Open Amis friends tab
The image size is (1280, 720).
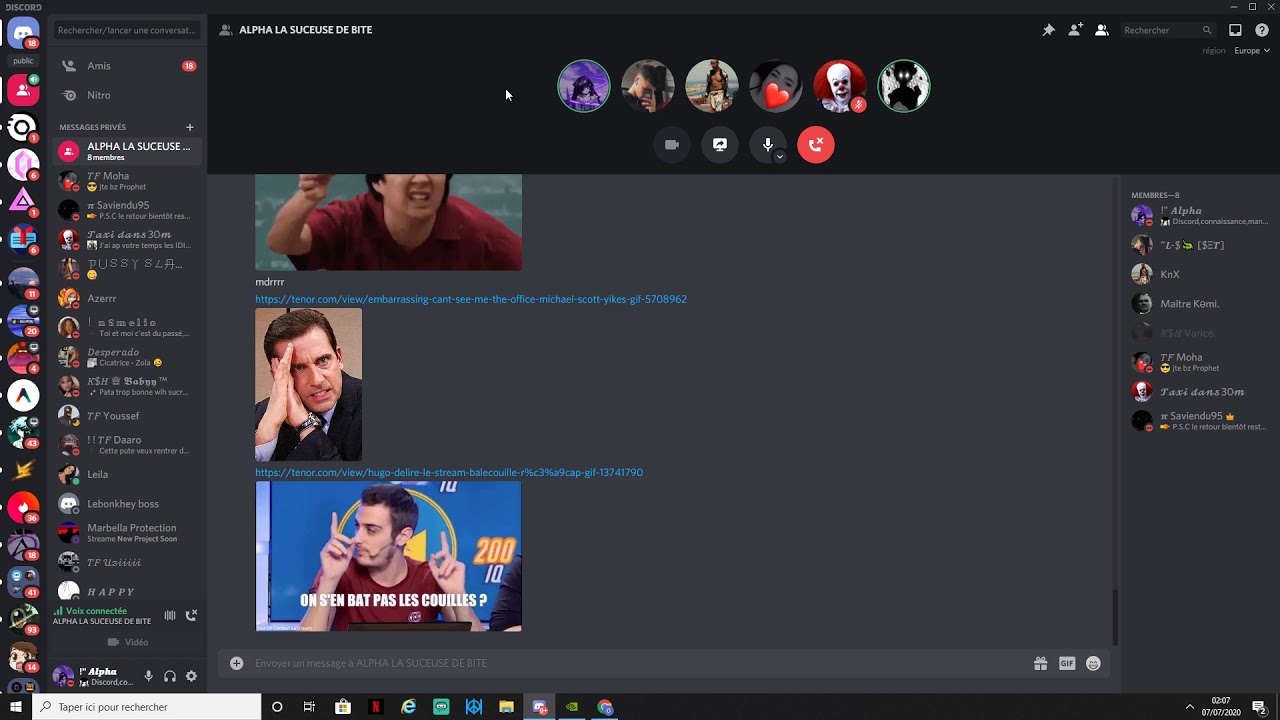click(x=127, y=66)
